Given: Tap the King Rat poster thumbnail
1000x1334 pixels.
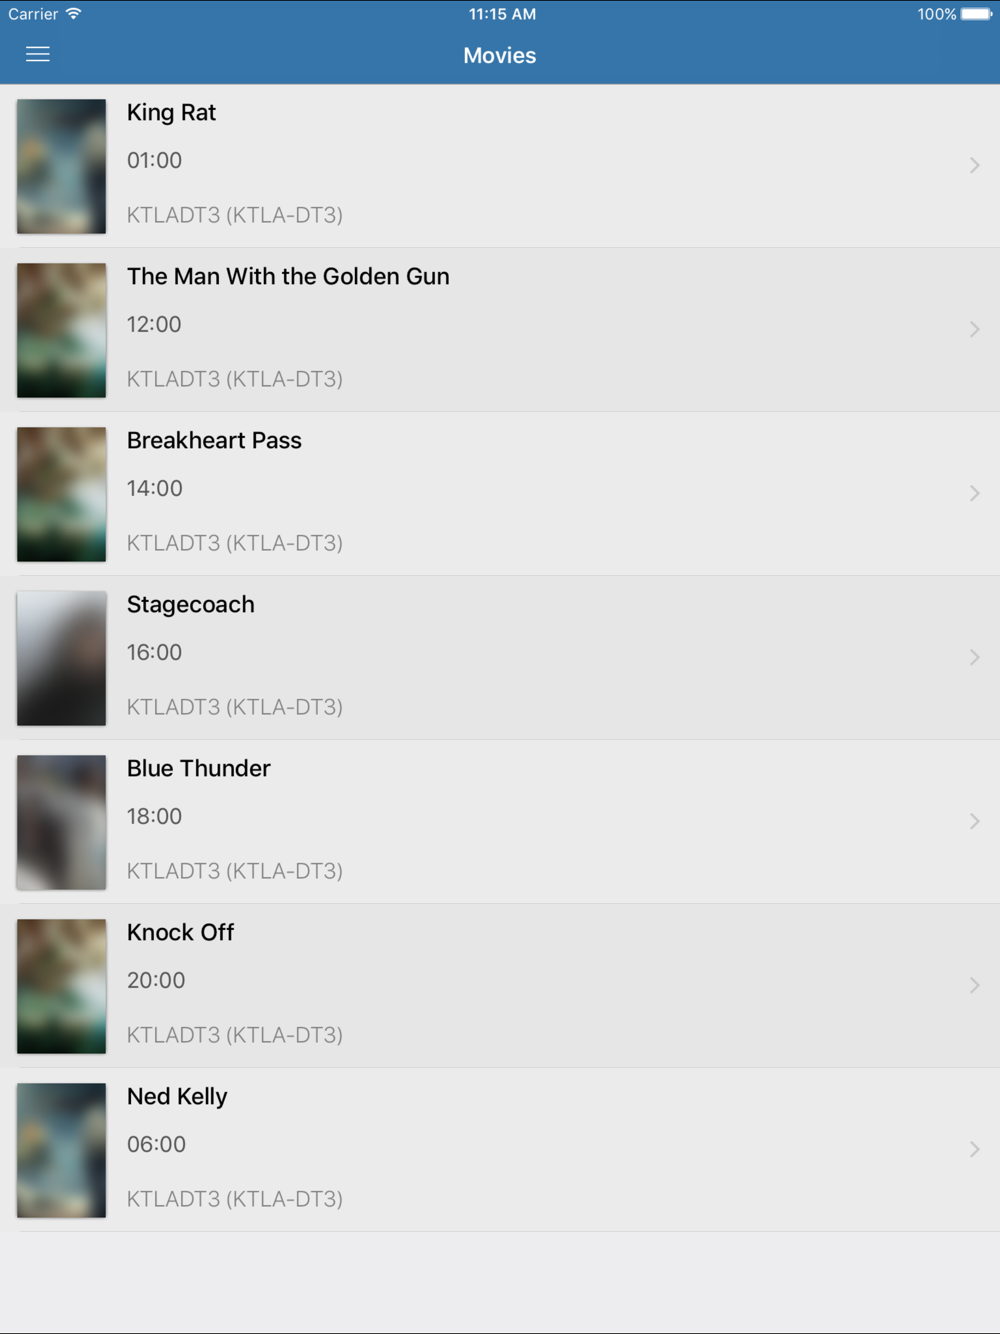Looking at the screenshot, I should coord(61,166).
